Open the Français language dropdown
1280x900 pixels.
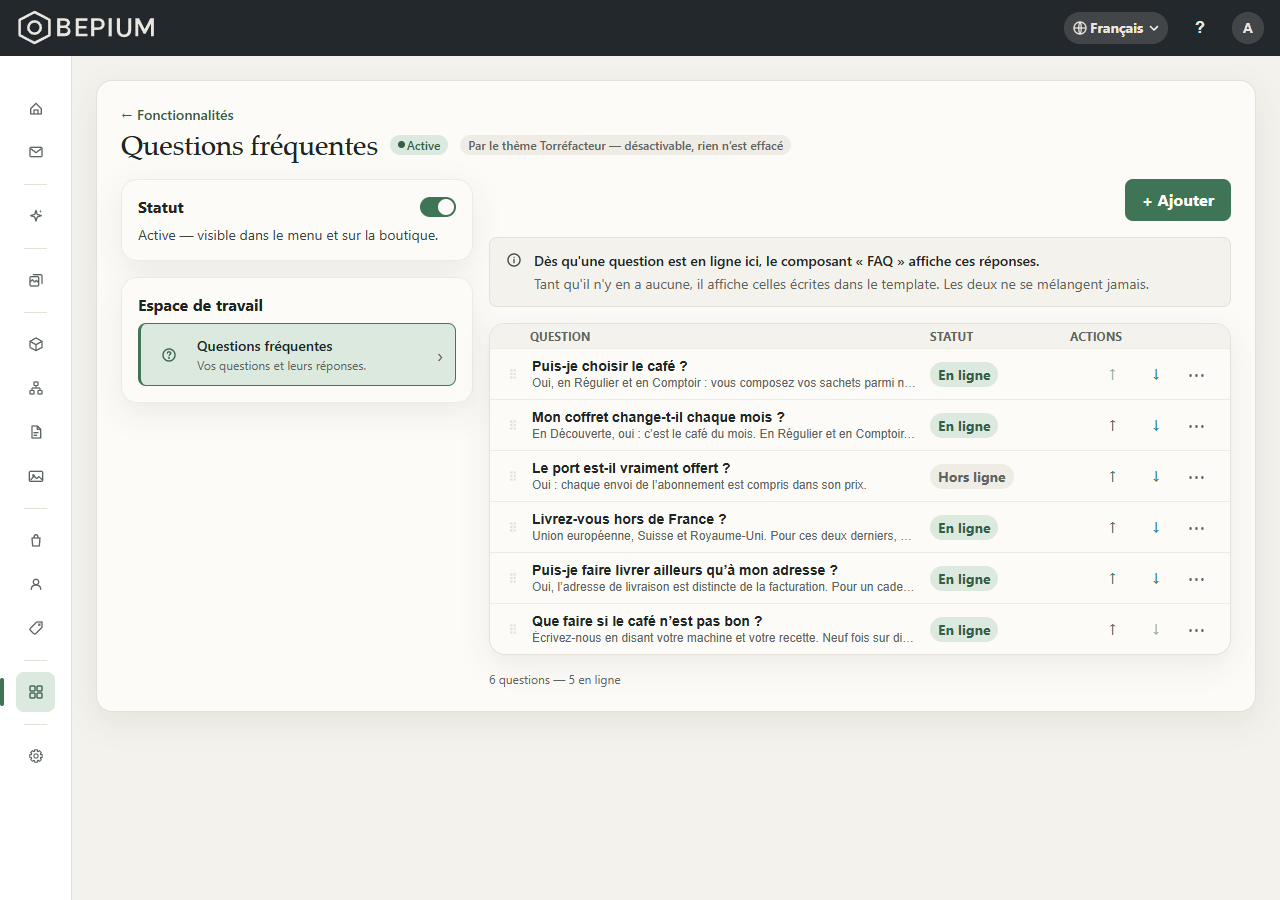1116,28
